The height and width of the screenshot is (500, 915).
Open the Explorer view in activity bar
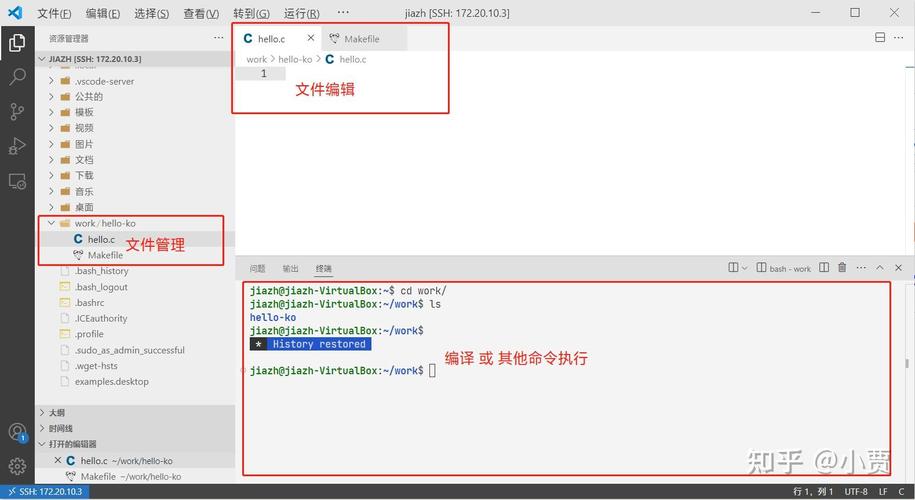pos(17,43)
